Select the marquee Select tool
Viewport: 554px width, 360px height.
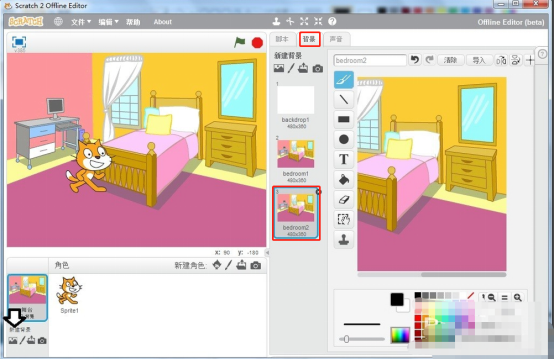[344, 219]
